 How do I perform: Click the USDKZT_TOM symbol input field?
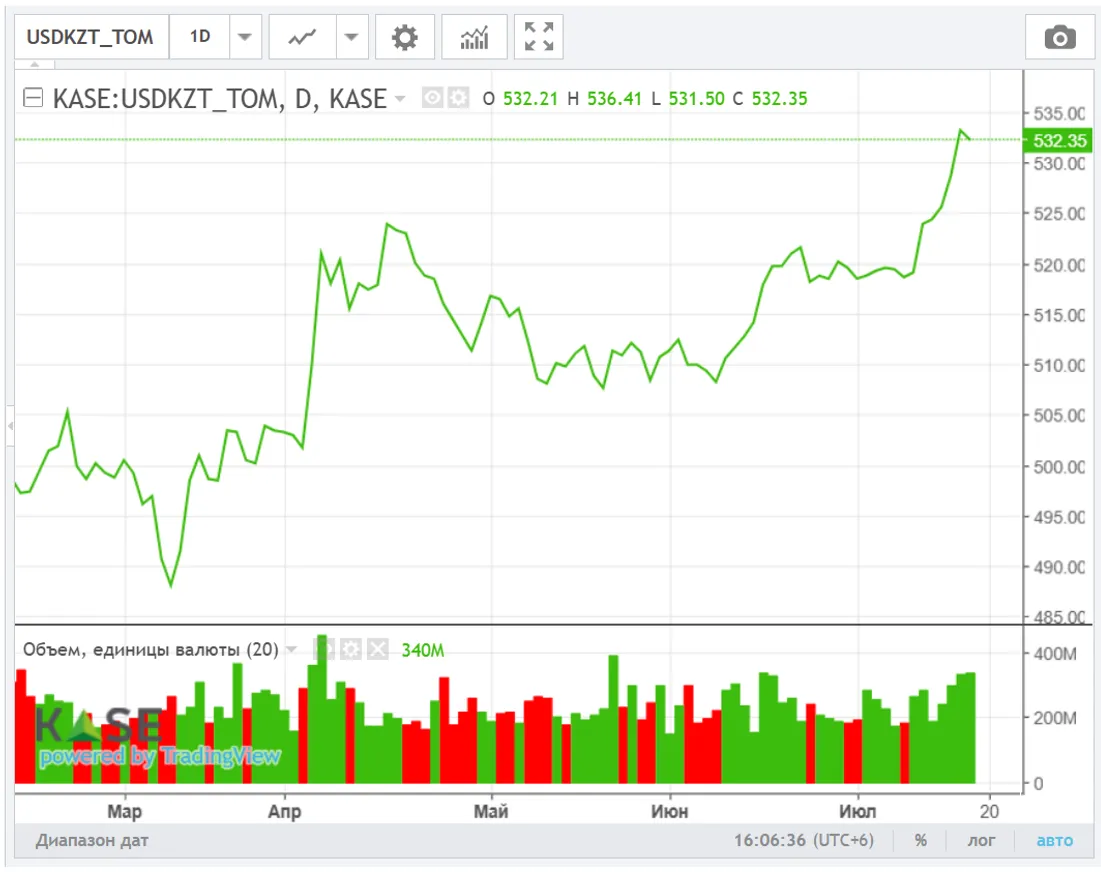[x=90, y=38]
